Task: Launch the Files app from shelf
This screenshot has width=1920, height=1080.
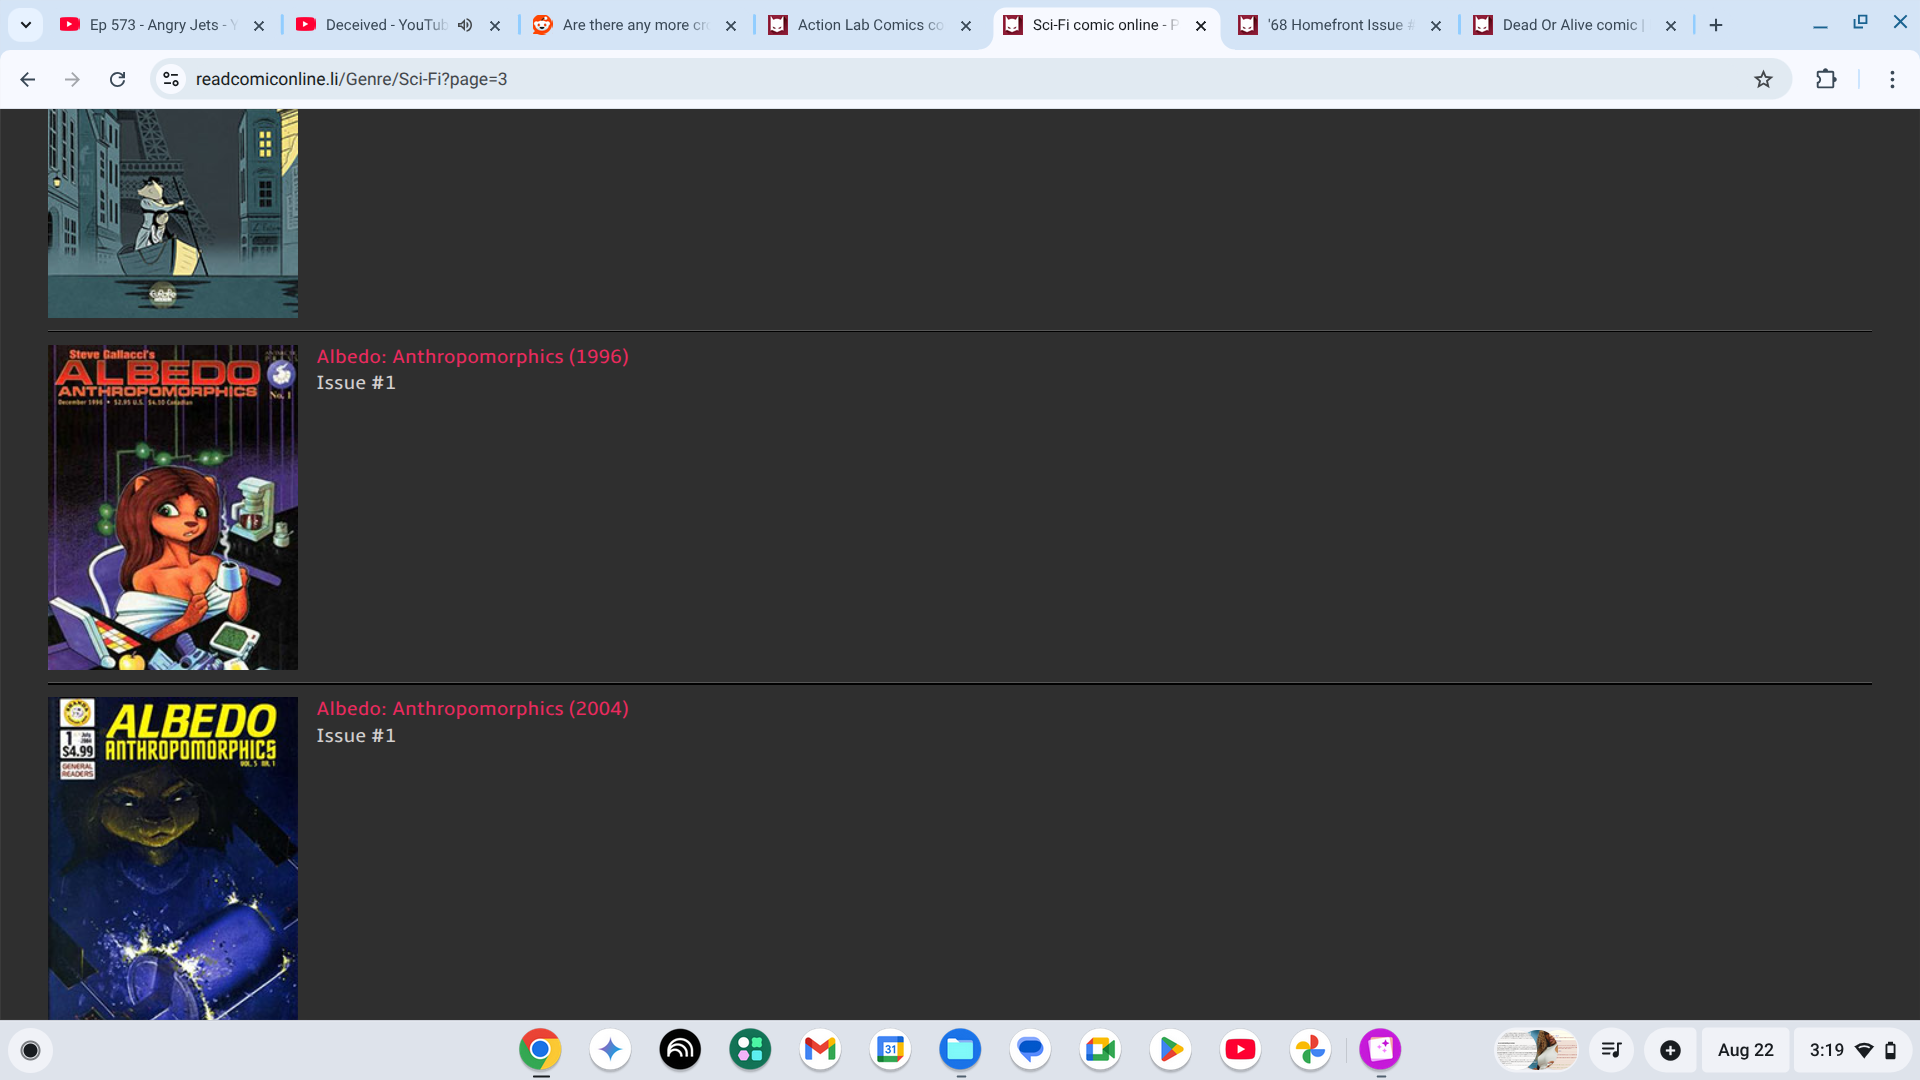Action: click(x=960, y=1049)
